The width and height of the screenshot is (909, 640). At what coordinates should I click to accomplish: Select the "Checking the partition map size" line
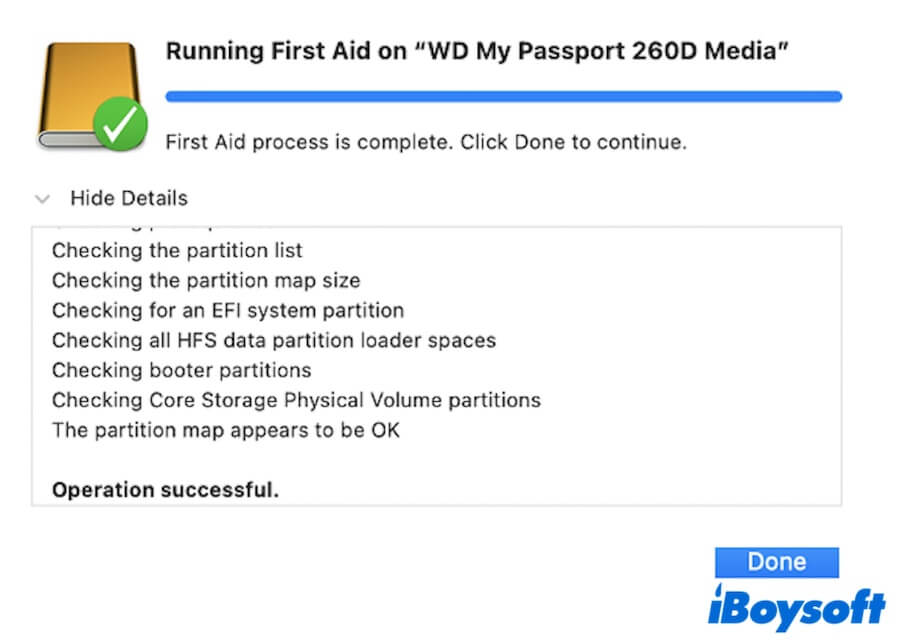click(206, 280)
